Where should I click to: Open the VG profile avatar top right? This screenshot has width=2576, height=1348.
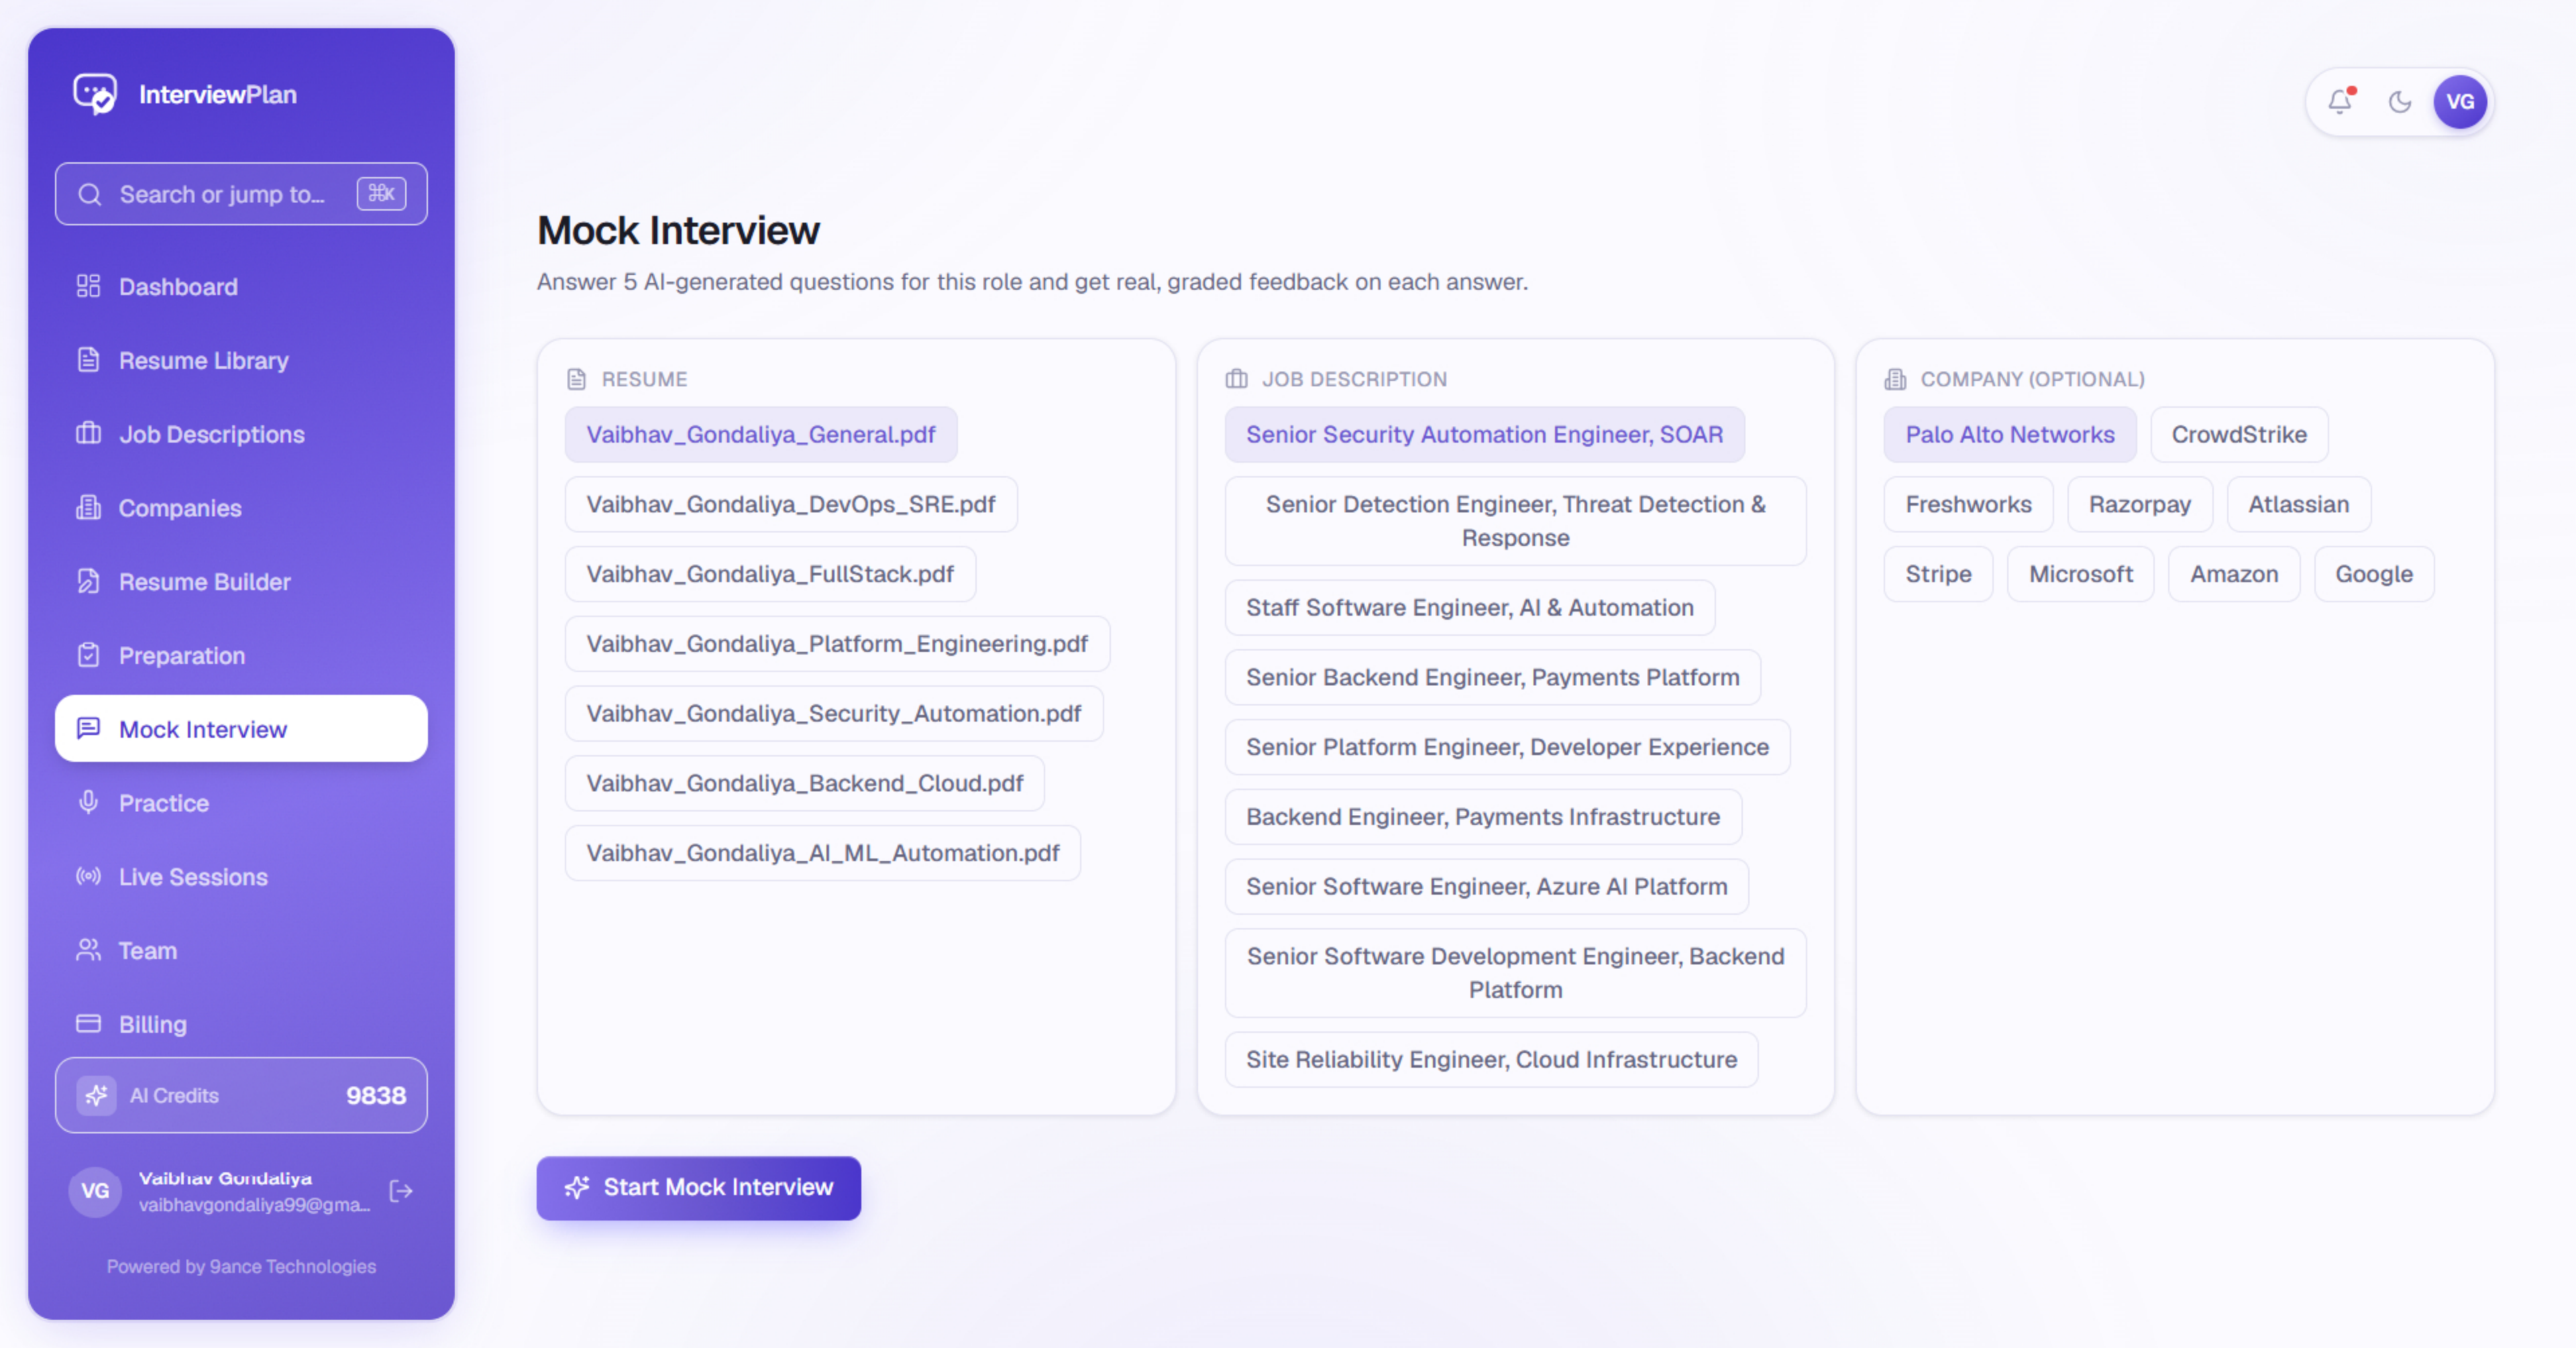(x=2460, y=101)
